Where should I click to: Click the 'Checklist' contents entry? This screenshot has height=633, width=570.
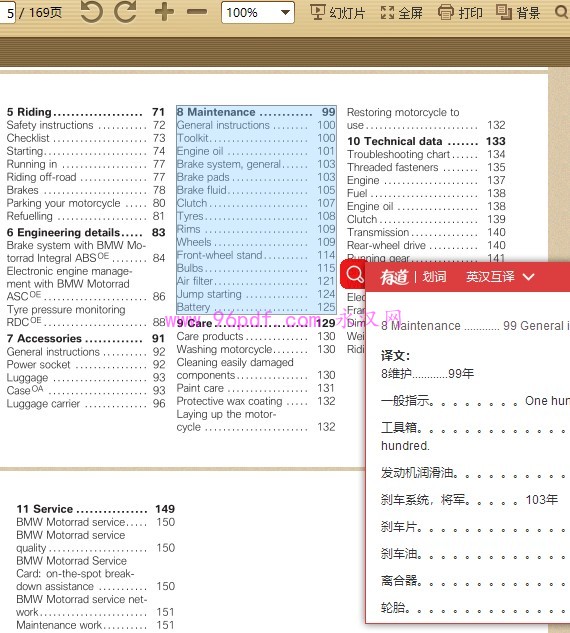tap(86, 138)
